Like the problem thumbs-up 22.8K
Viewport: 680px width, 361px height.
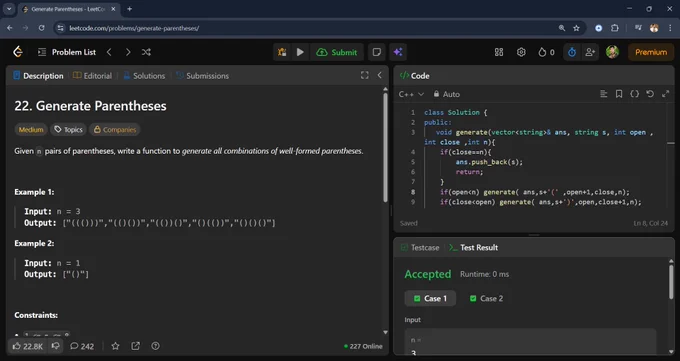click(x=27, y=346)
